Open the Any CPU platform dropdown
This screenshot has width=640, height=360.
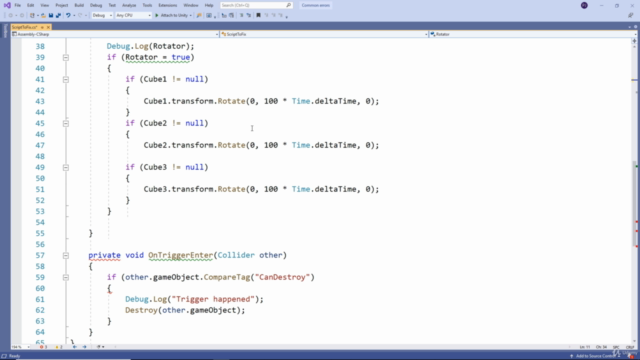133,16
